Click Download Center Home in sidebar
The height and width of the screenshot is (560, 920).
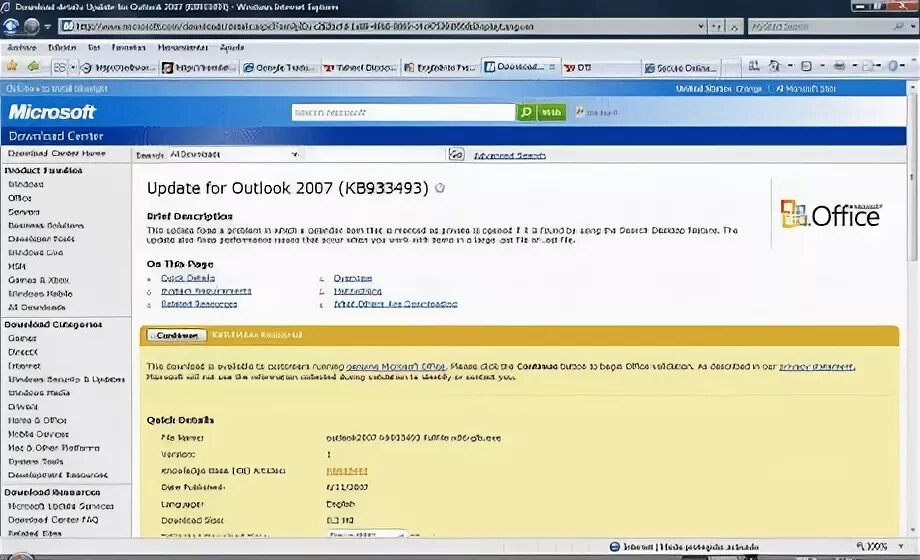(x=57, y=153)
